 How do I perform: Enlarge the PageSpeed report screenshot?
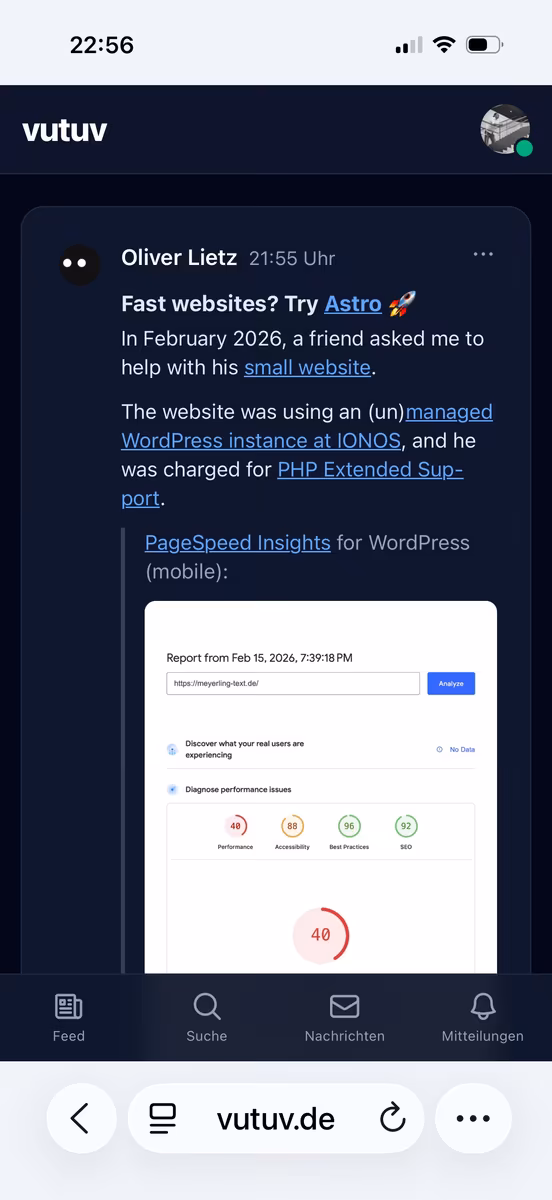[x=320, y=787]
